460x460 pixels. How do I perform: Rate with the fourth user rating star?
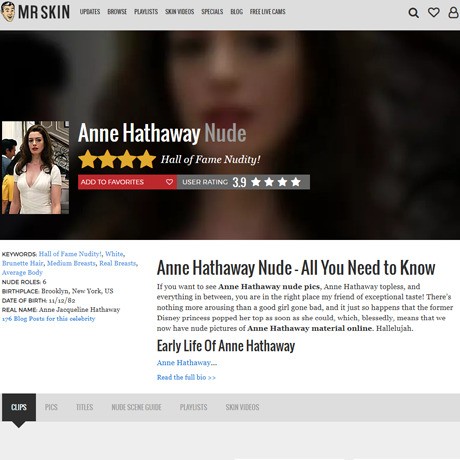point(295,182)
